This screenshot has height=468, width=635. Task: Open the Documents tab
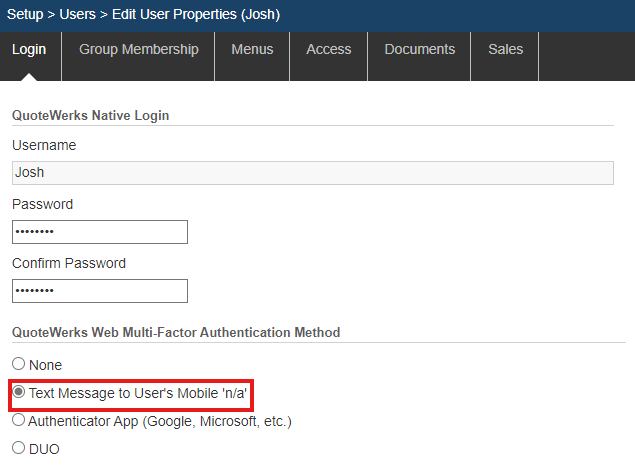[419, 50]
